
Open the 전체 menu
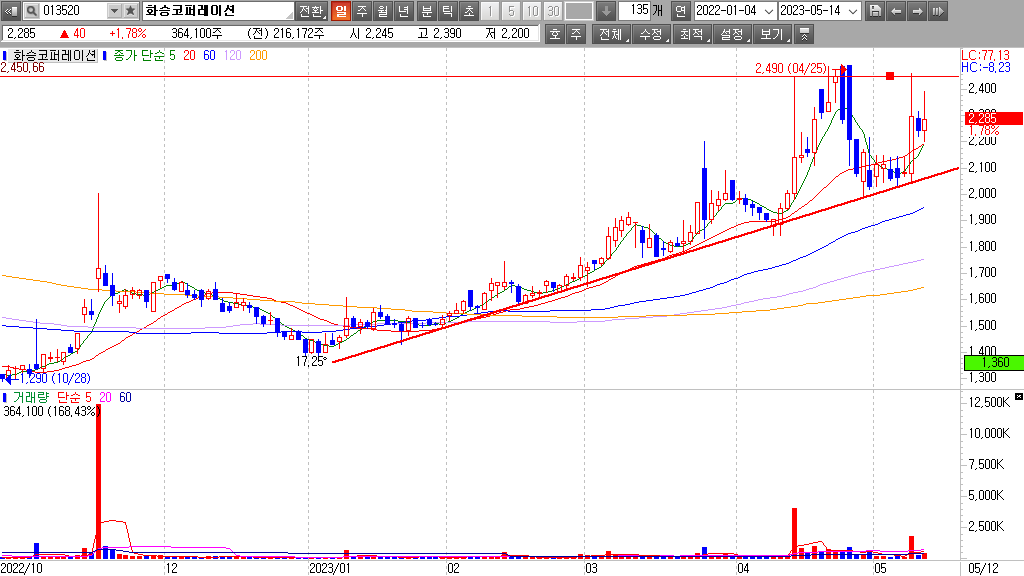click(611, 34)
